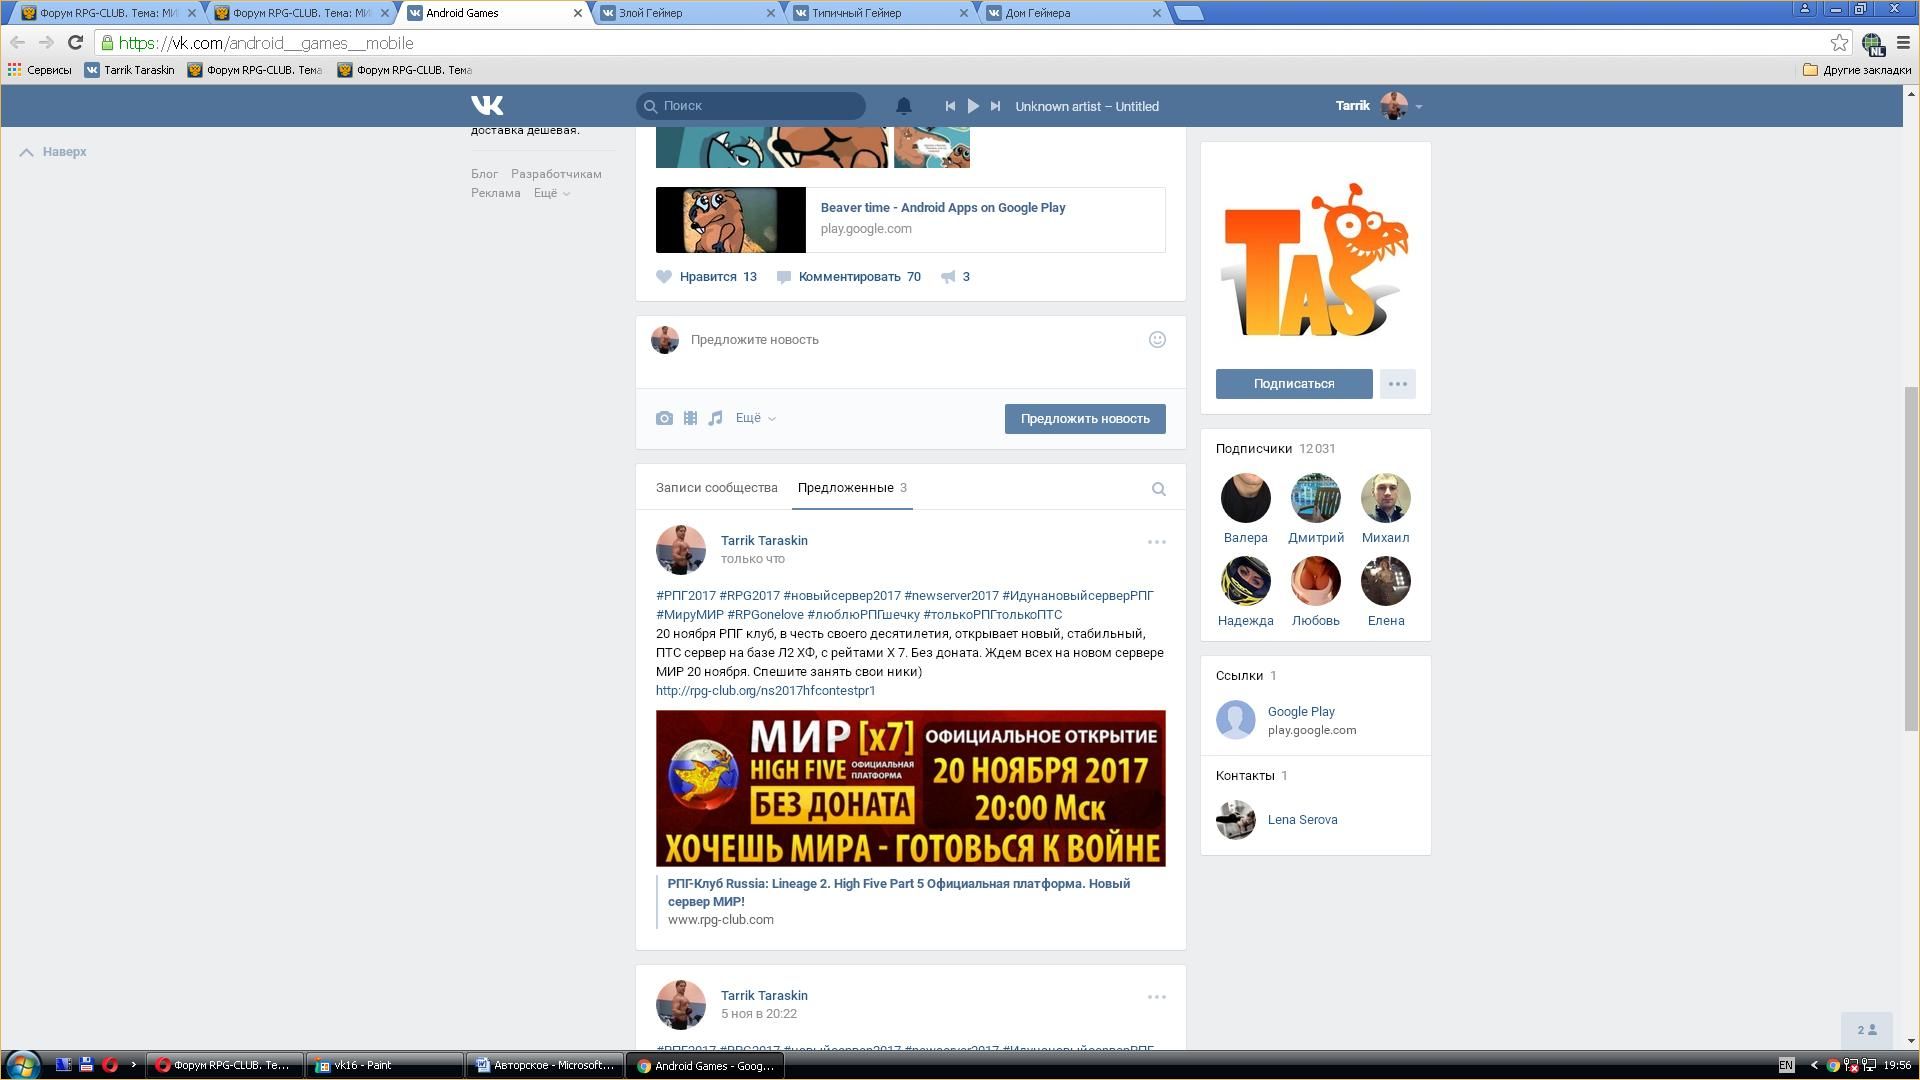The image size is (1920, 1080).
Task: Skip to previous track in header player
Action: (950, 106)
